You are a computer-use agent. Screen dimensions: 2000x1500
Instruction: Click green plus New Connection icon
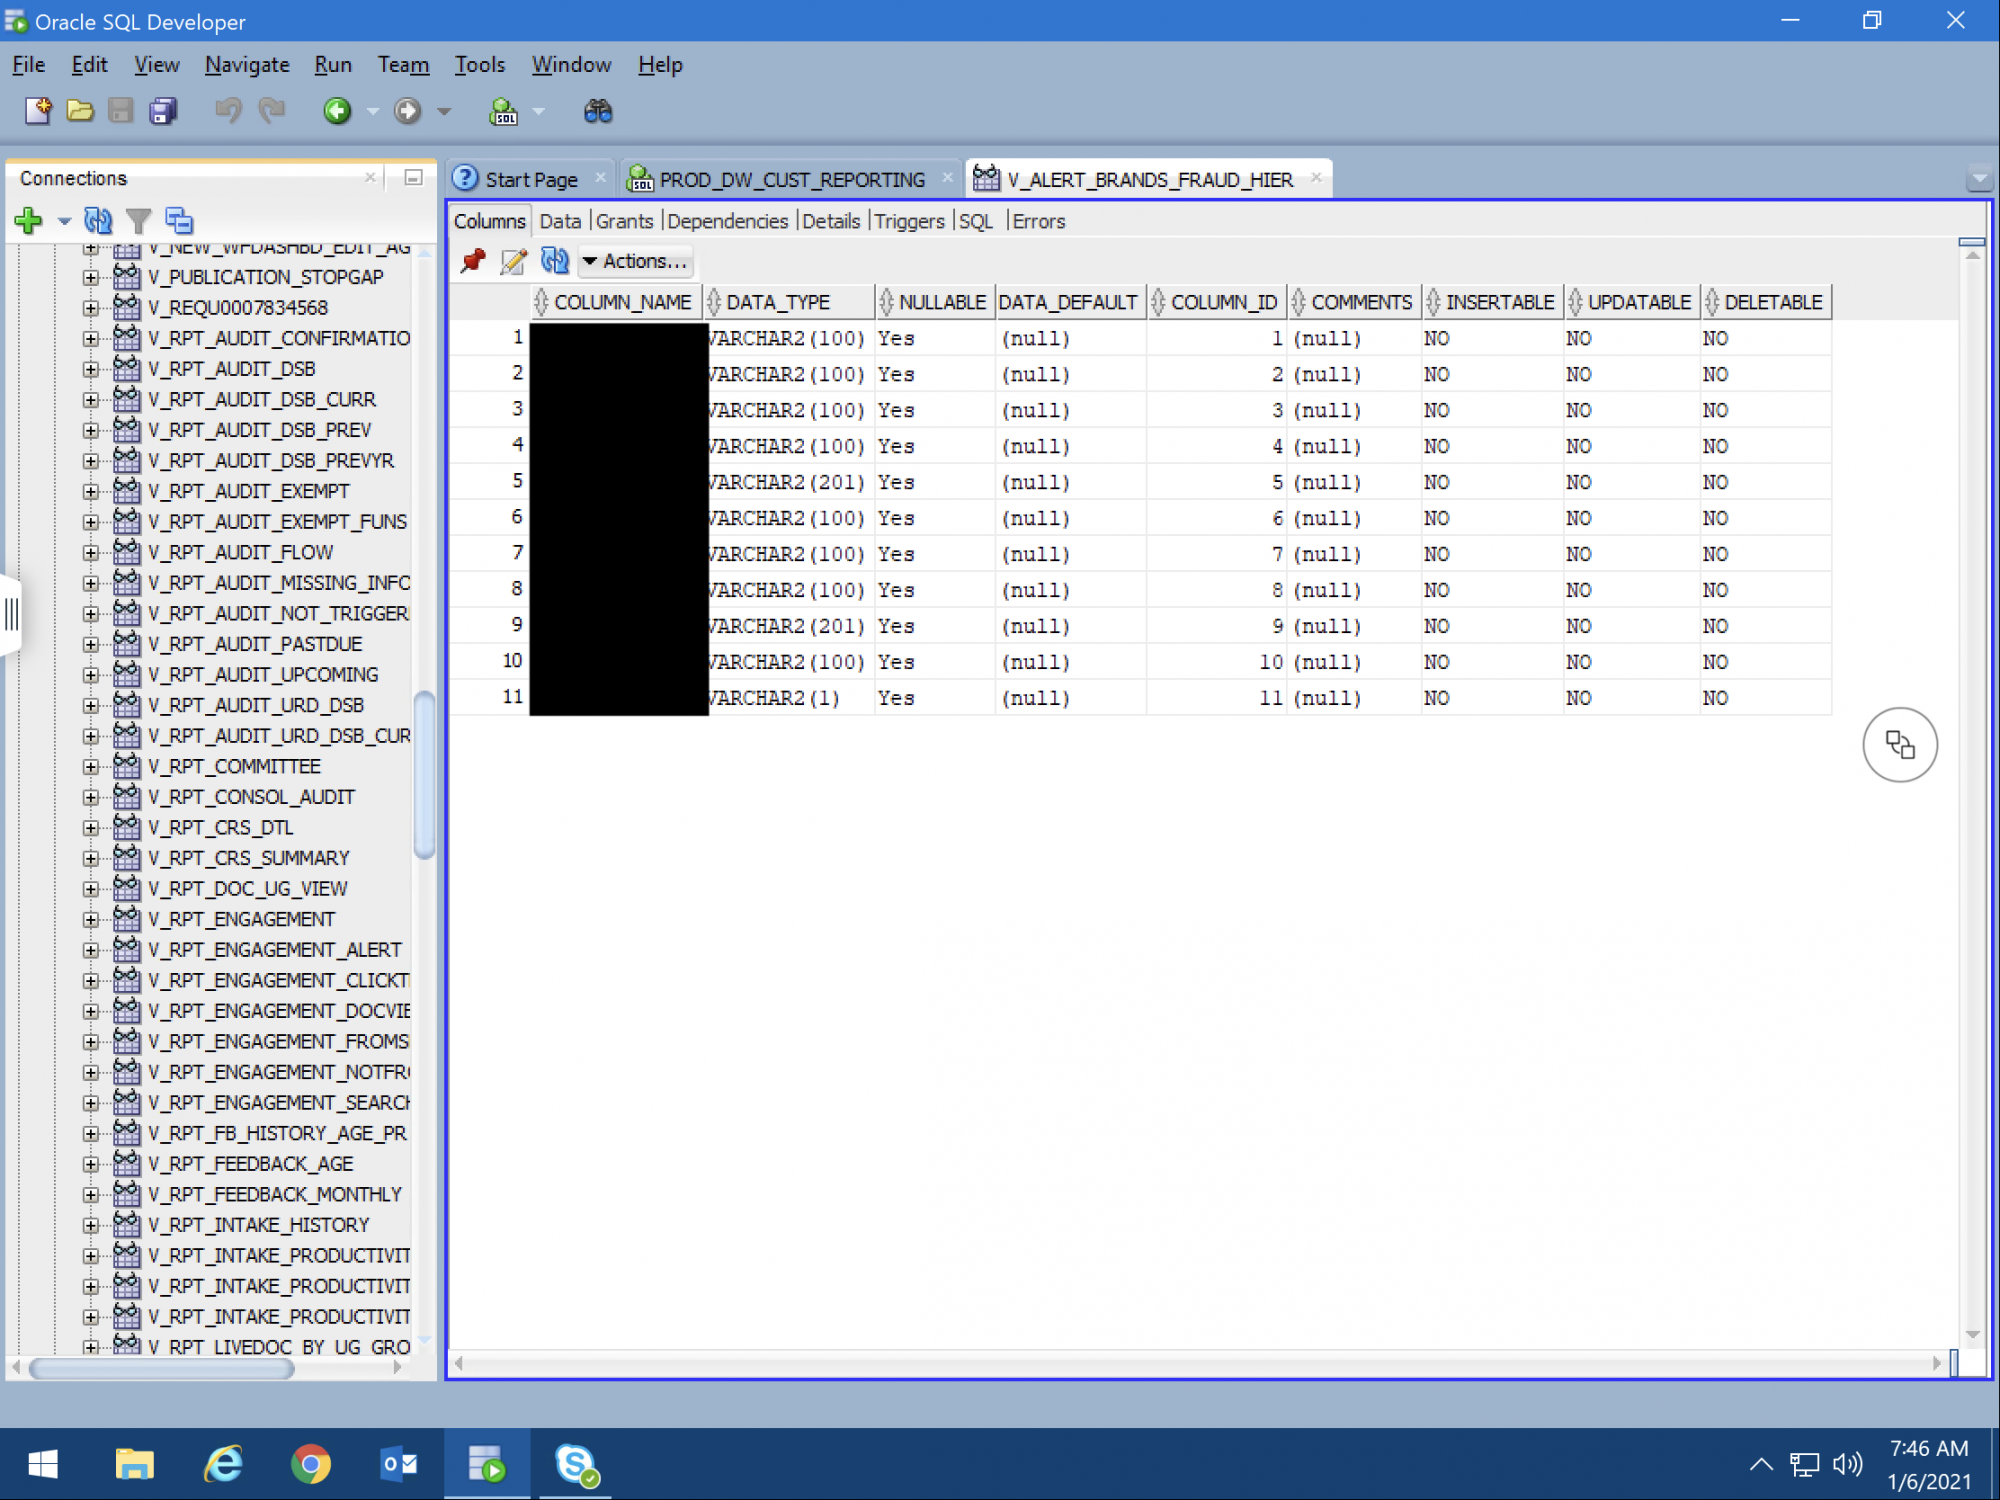(29, 220)
